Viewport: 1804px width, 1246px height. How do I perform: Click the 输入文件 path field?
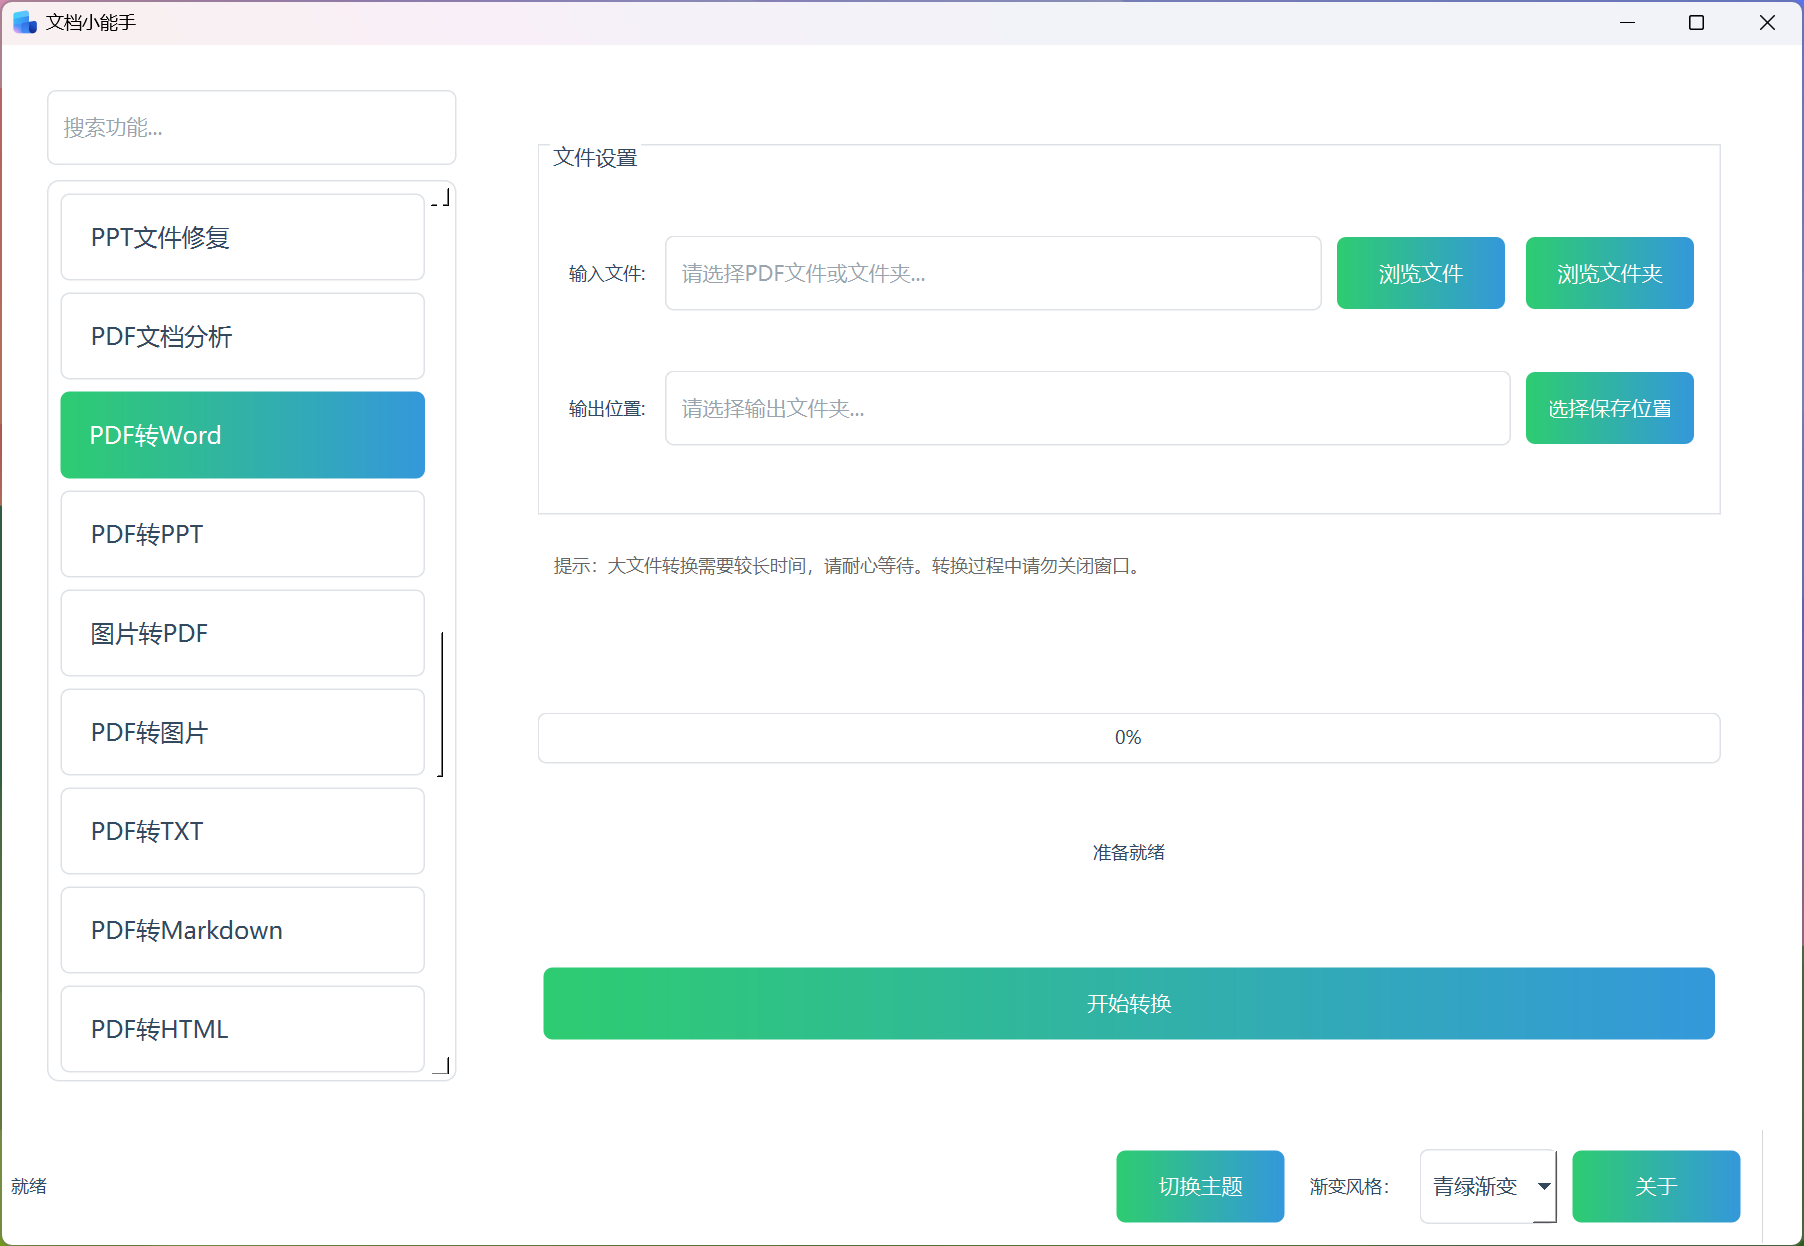click(992, 273)
